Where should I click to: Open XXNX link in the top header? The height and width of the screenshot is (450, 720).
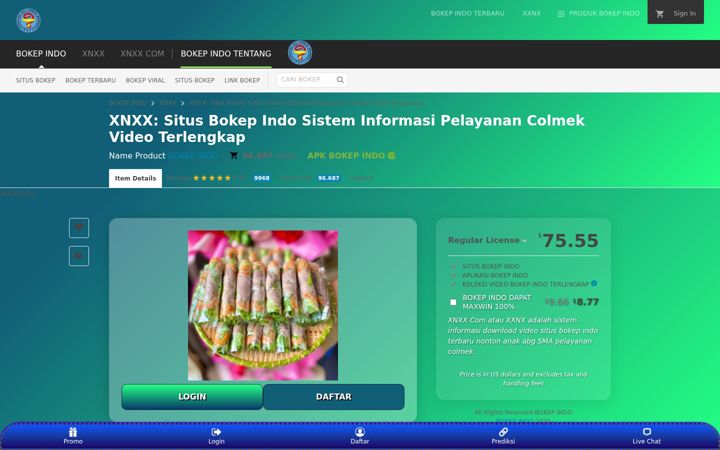(x=531, y=13)
